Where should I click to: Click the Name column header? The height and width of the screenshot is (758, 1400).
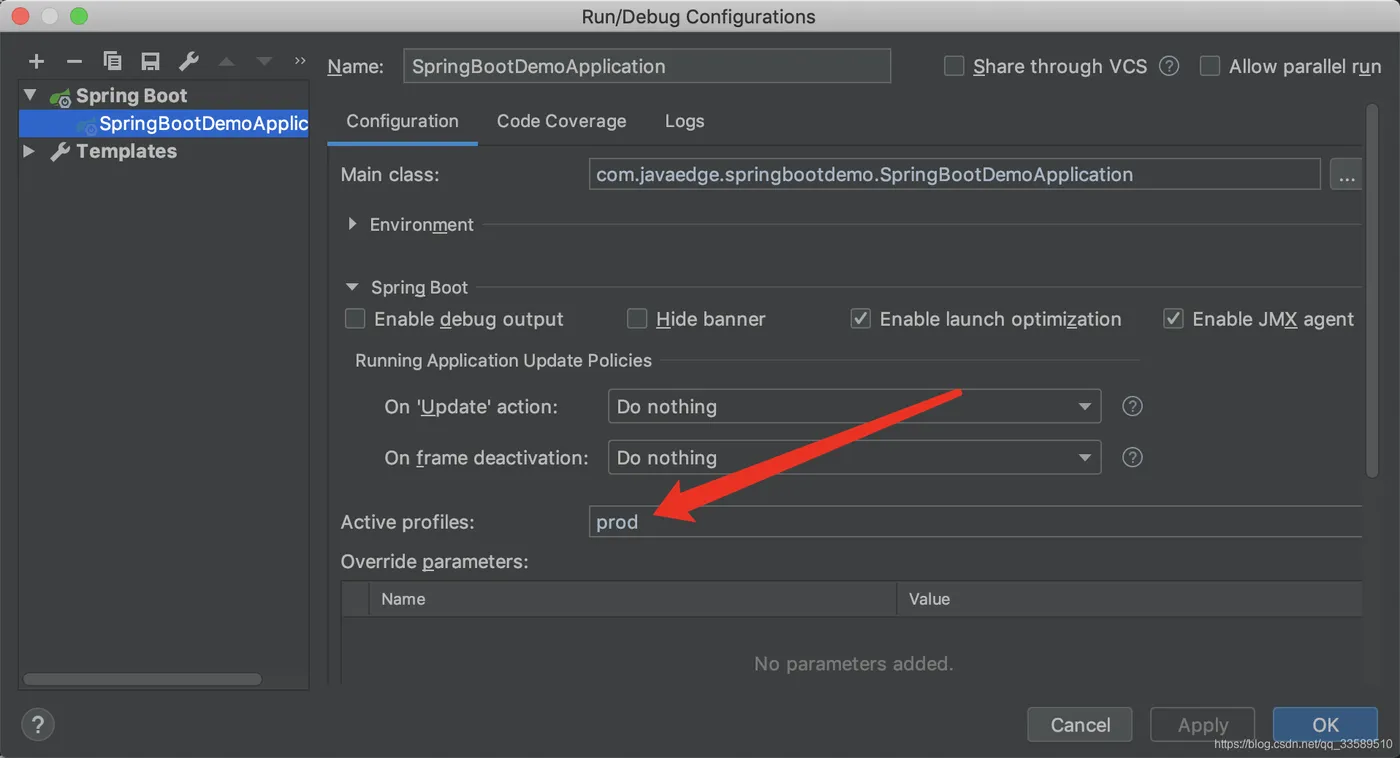(632, 599)
